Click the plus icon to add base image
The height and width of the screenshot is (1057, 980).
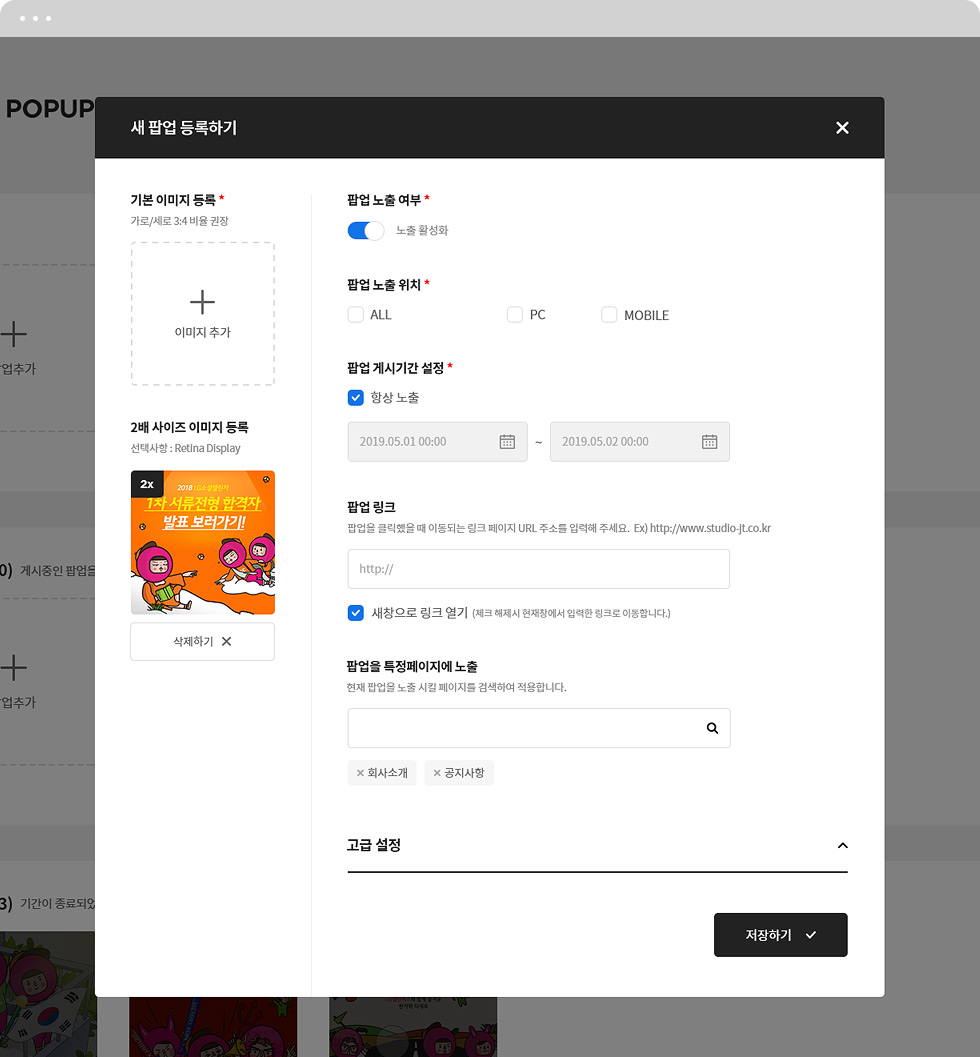click(202, 302)
